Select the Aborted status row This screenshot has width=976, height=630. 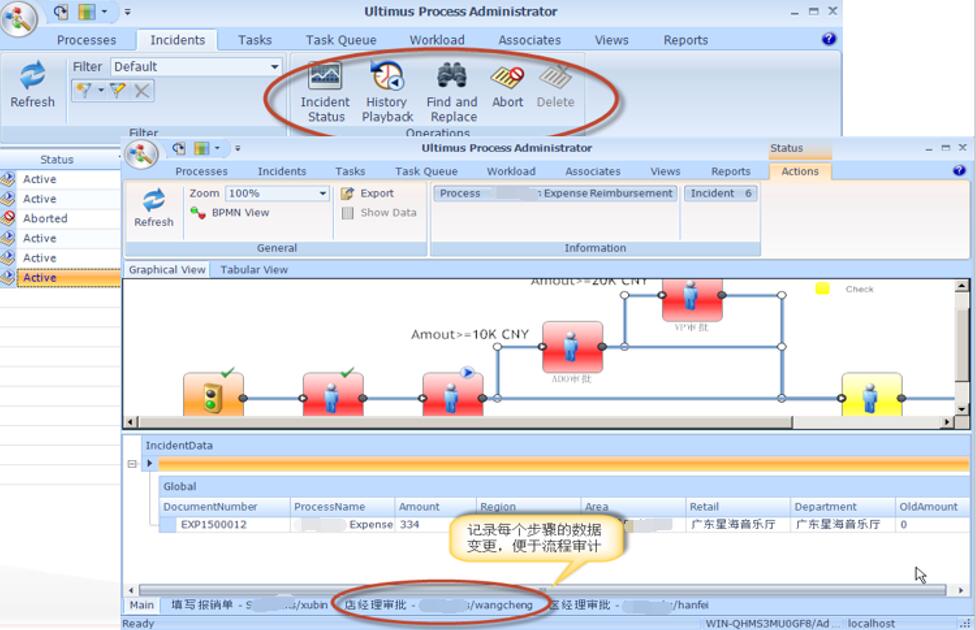pyautogui.click(x=60, y=219)
